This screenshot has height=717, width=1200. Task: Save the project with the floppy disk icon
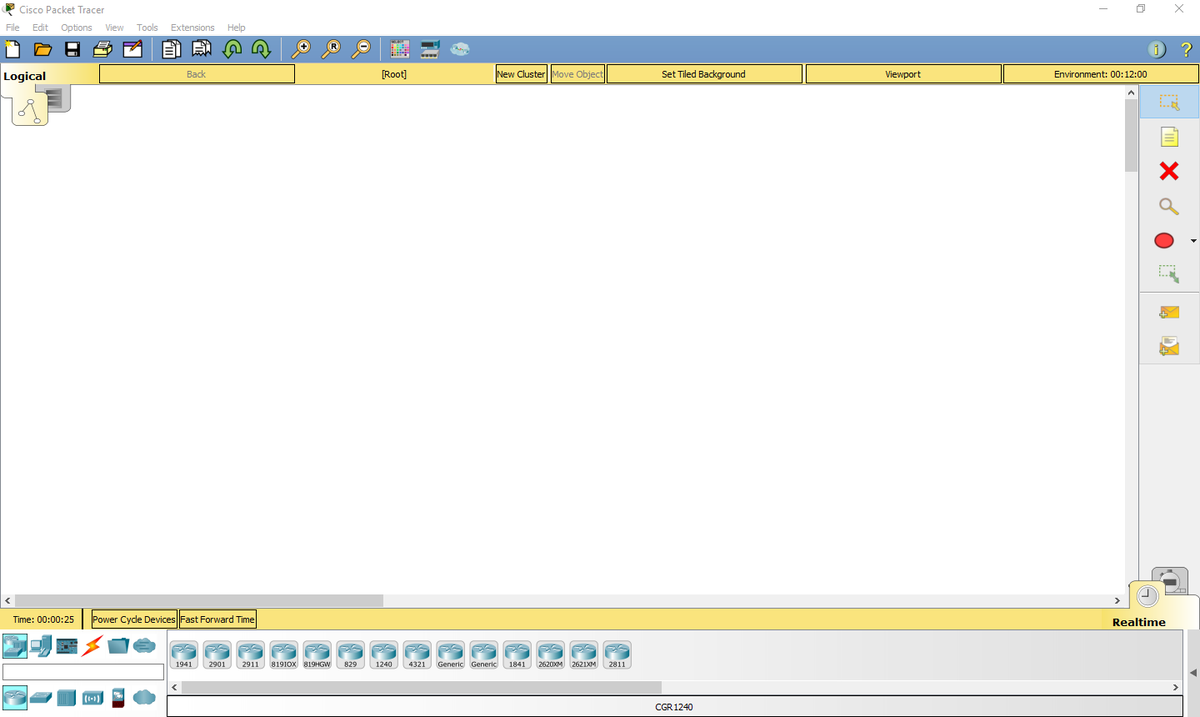(72, 48)
